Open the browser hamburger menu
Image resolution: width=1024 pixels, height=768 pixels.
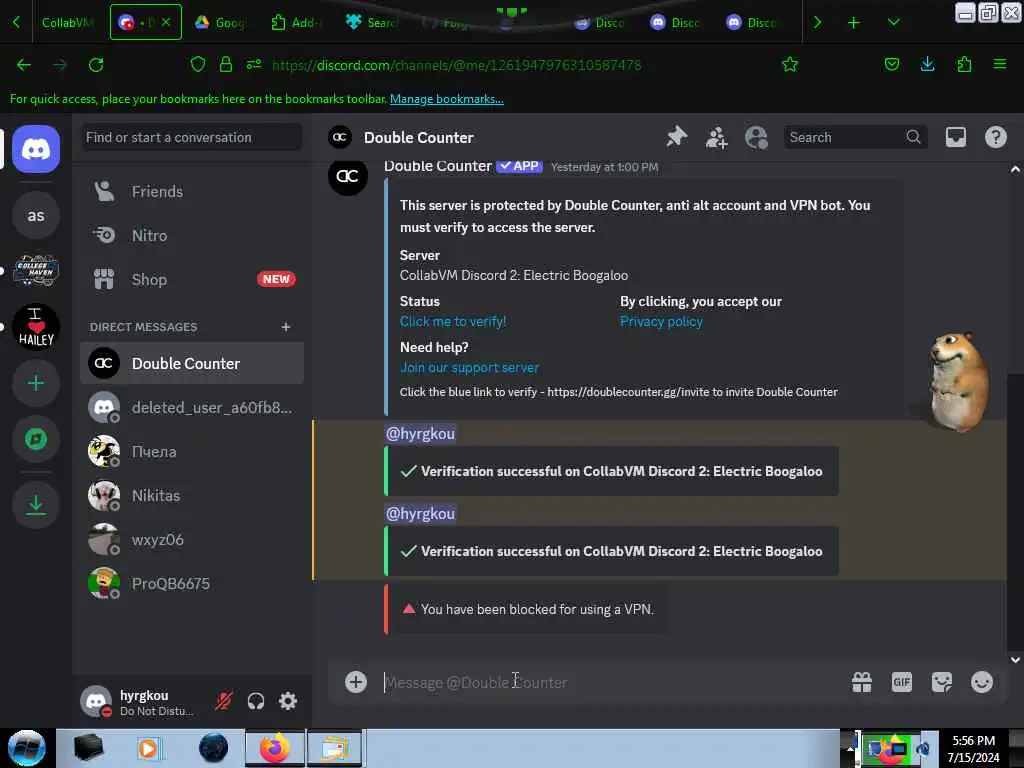tap(1000, 64)
